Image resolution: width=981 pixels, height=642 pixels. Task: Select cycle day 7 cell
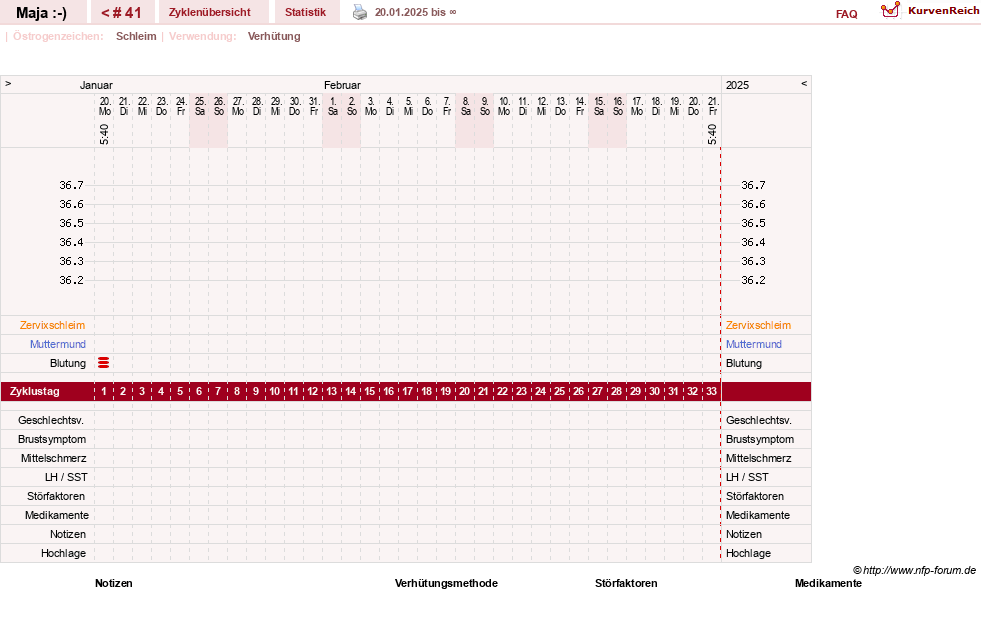pos(218,392)
